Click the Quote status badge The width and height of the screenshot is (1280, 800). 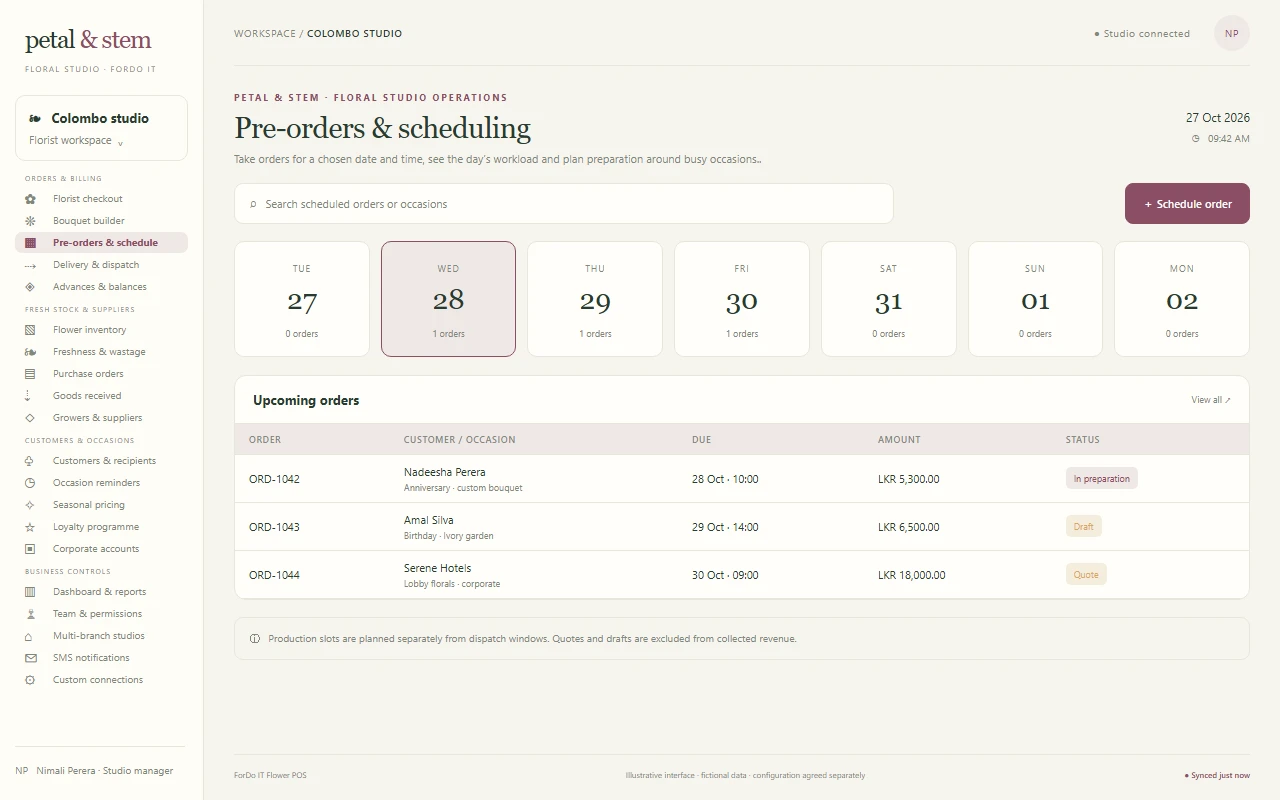tap(1086, 575)
